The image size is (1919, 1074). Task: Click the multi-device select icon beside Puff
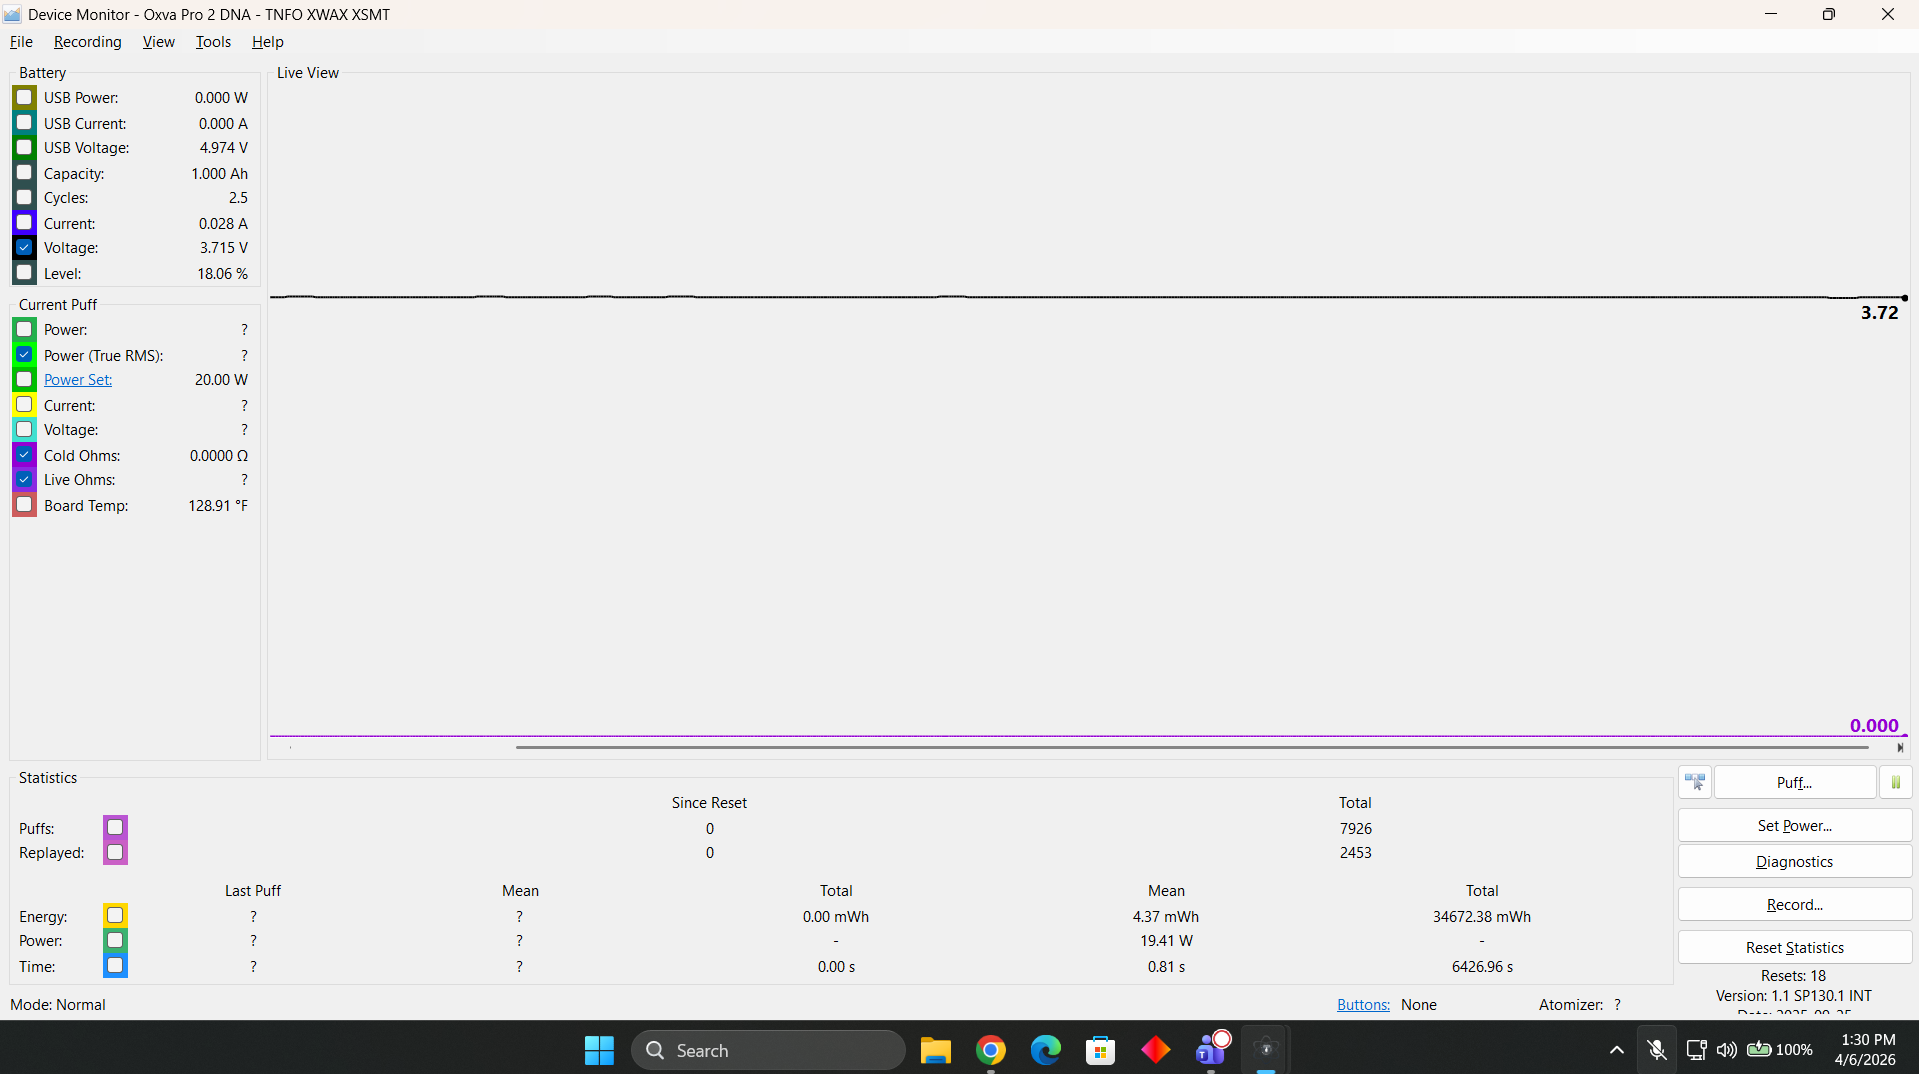1695,783
